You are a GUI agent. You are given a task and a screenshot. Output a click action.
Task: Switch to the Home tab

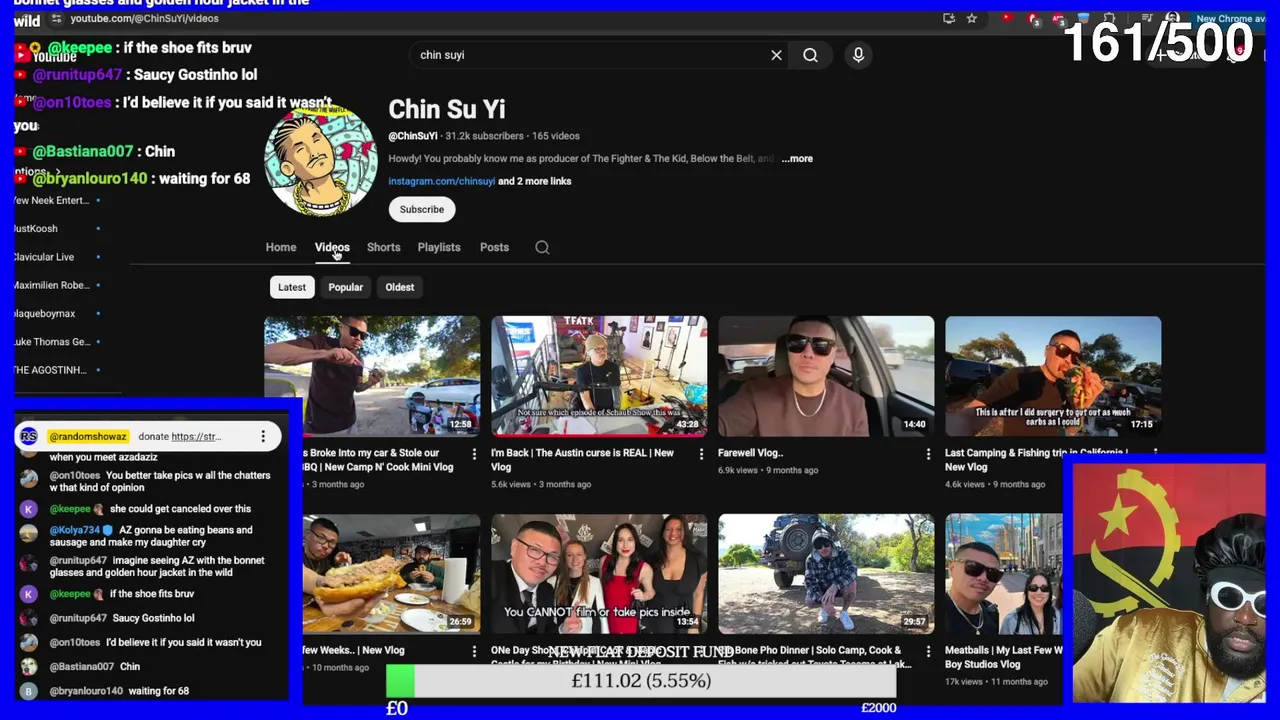pyautogui.click(x=281, y=247)
